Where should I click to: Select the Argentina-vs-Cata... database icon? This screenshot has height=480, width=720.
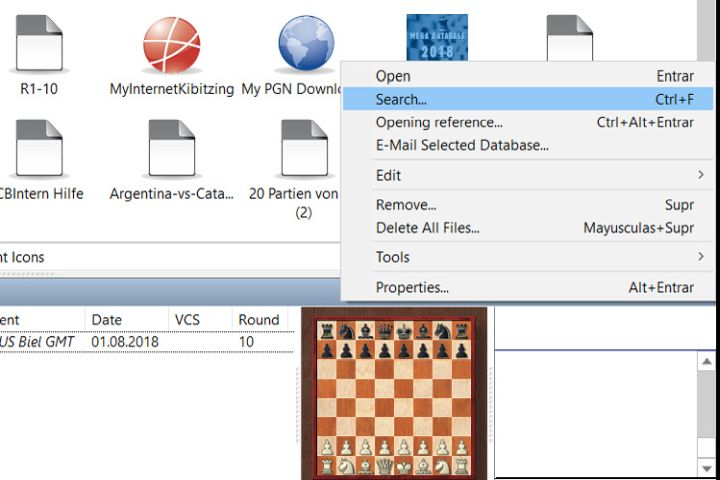171,148
